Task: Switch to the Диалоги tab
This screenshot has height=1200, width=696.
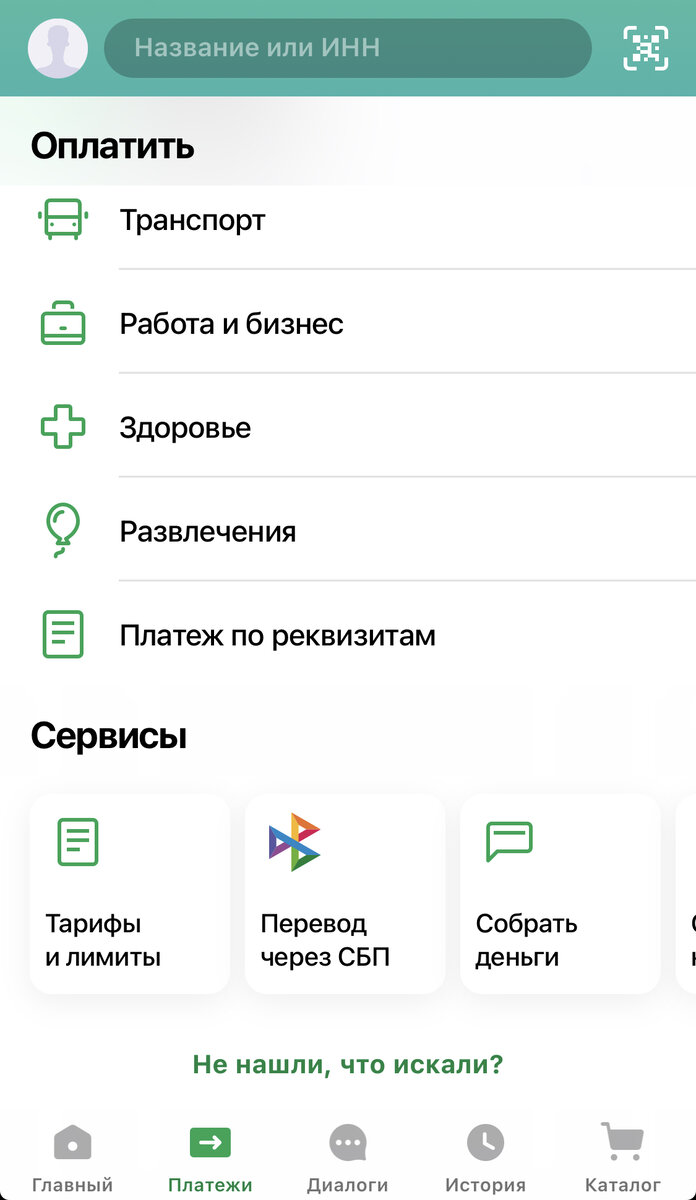Action: coord(348,1160)
